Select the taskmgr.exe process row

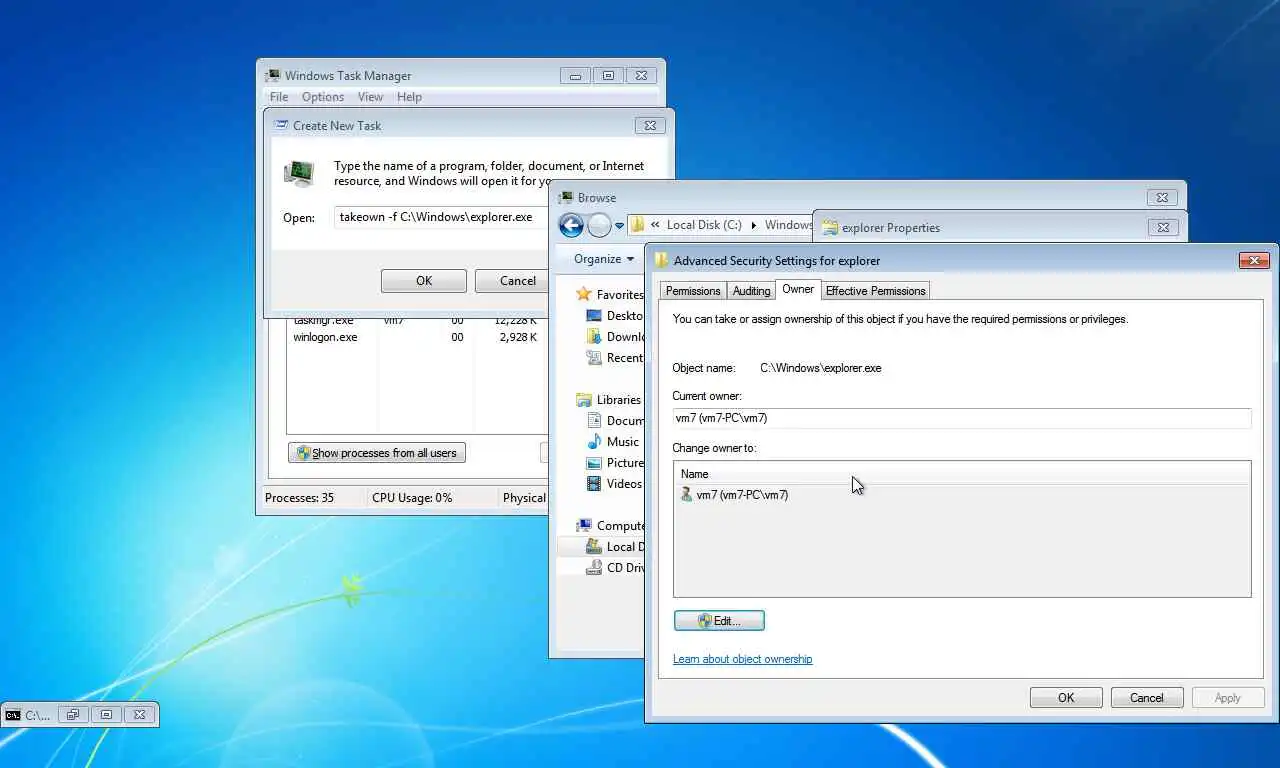pyautogui.click(x=417, y=320)
